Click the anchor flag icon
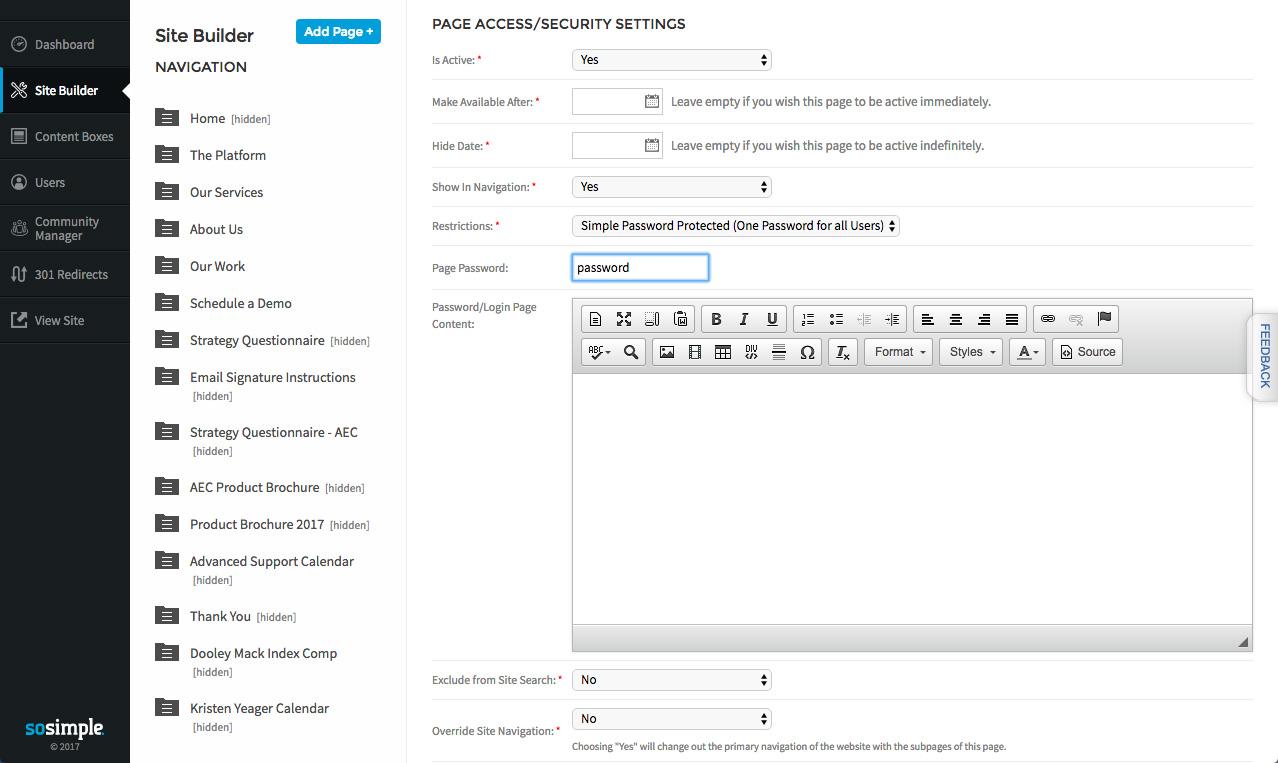The height and width of the screenshot is (763, 1278). pos(1104,319)
